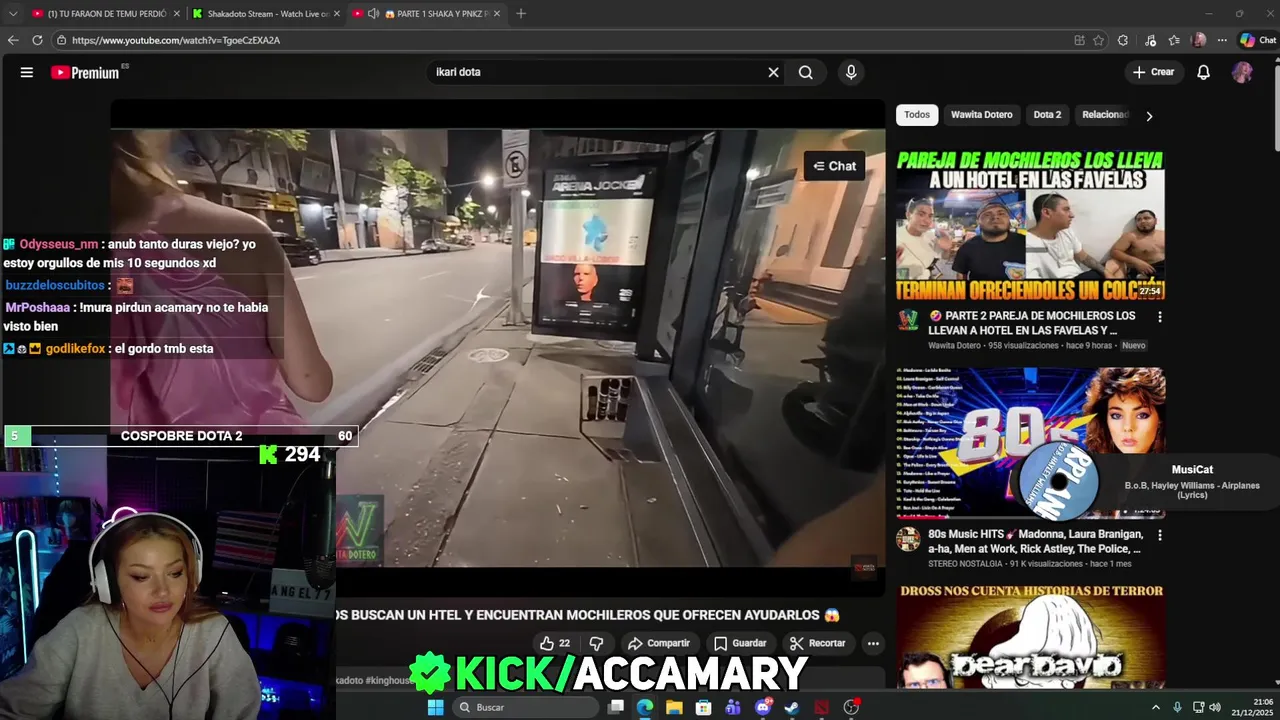Close the 'TU FARAON DE TEMU' tab

coord(176,14)
